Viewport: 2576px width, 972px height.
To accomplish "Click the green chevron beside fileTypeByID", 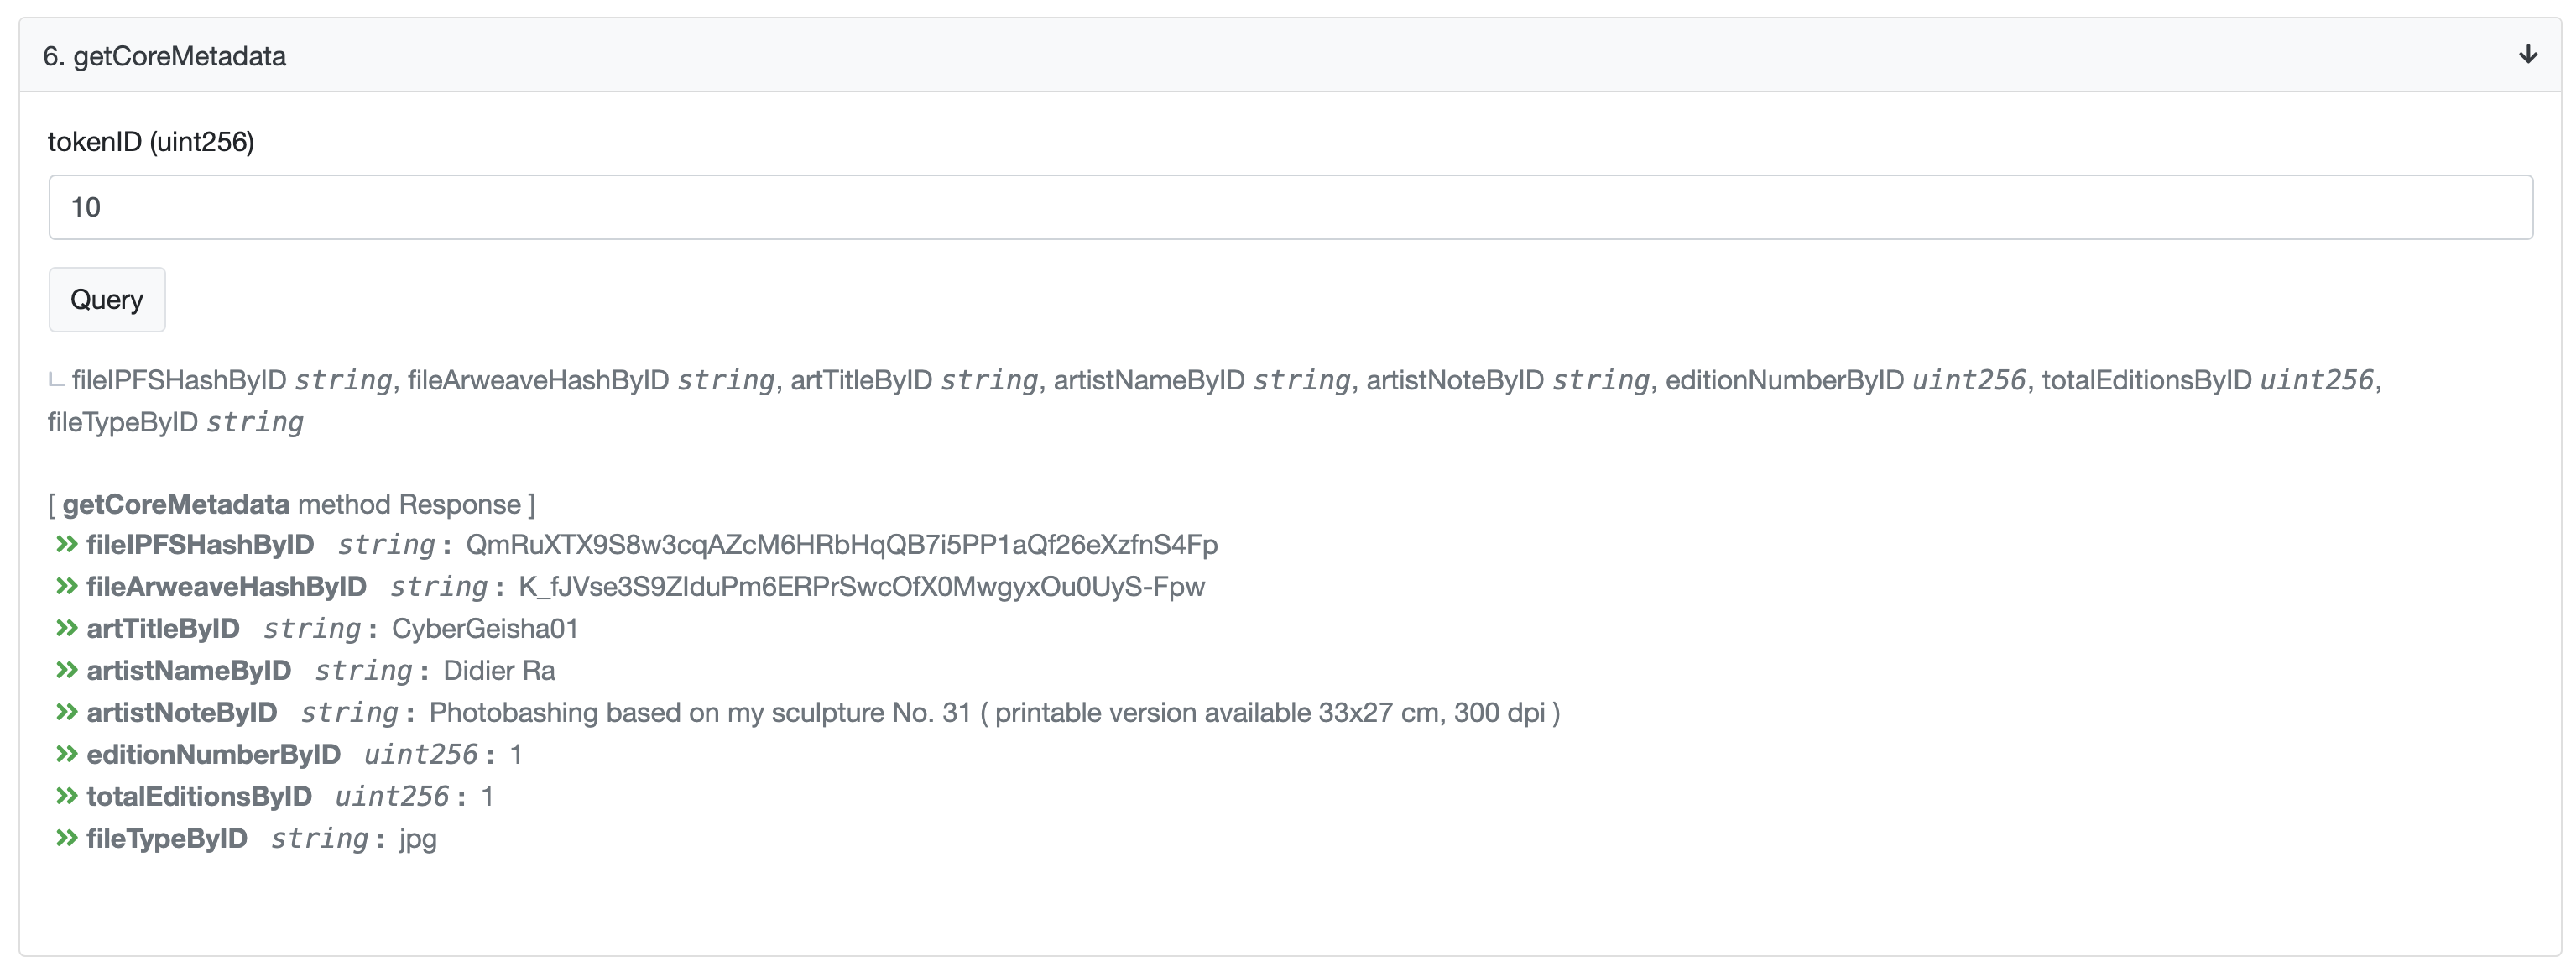I will (67, 838).
